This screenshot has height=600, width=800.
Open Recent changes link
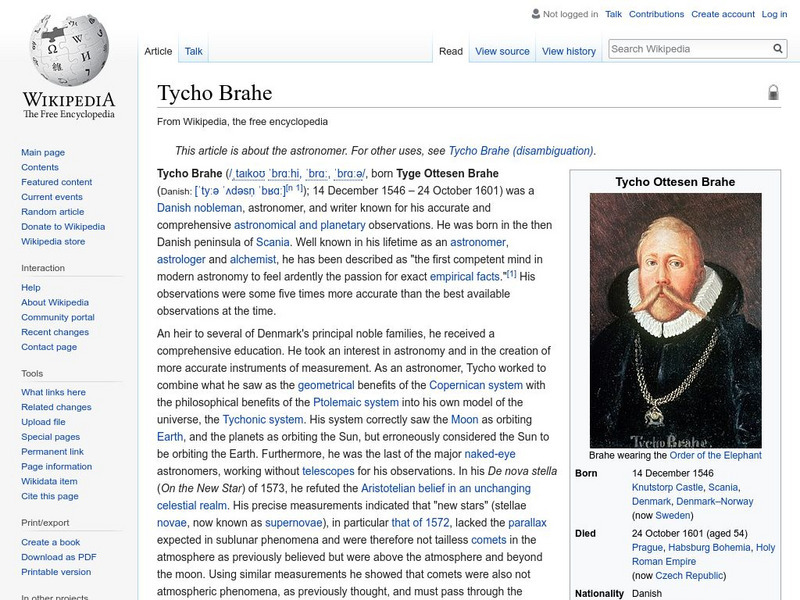55,332
